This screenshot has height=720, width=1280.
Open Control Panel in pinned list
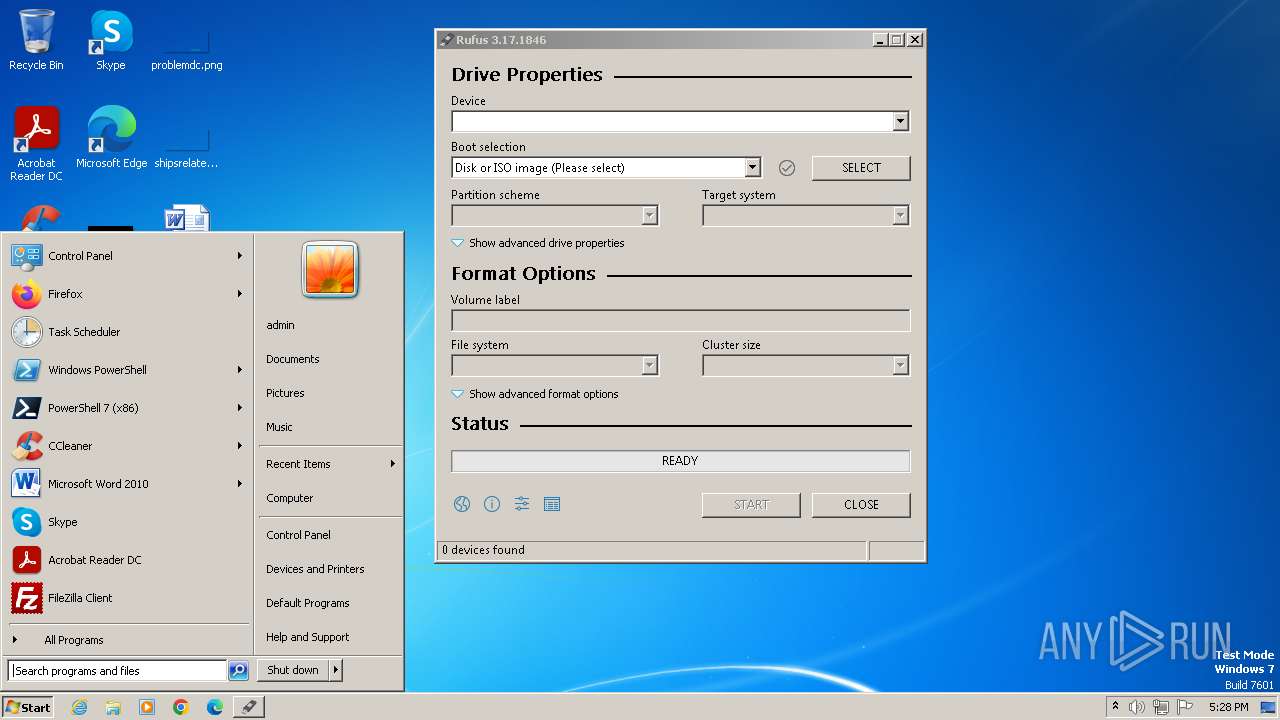128,256
